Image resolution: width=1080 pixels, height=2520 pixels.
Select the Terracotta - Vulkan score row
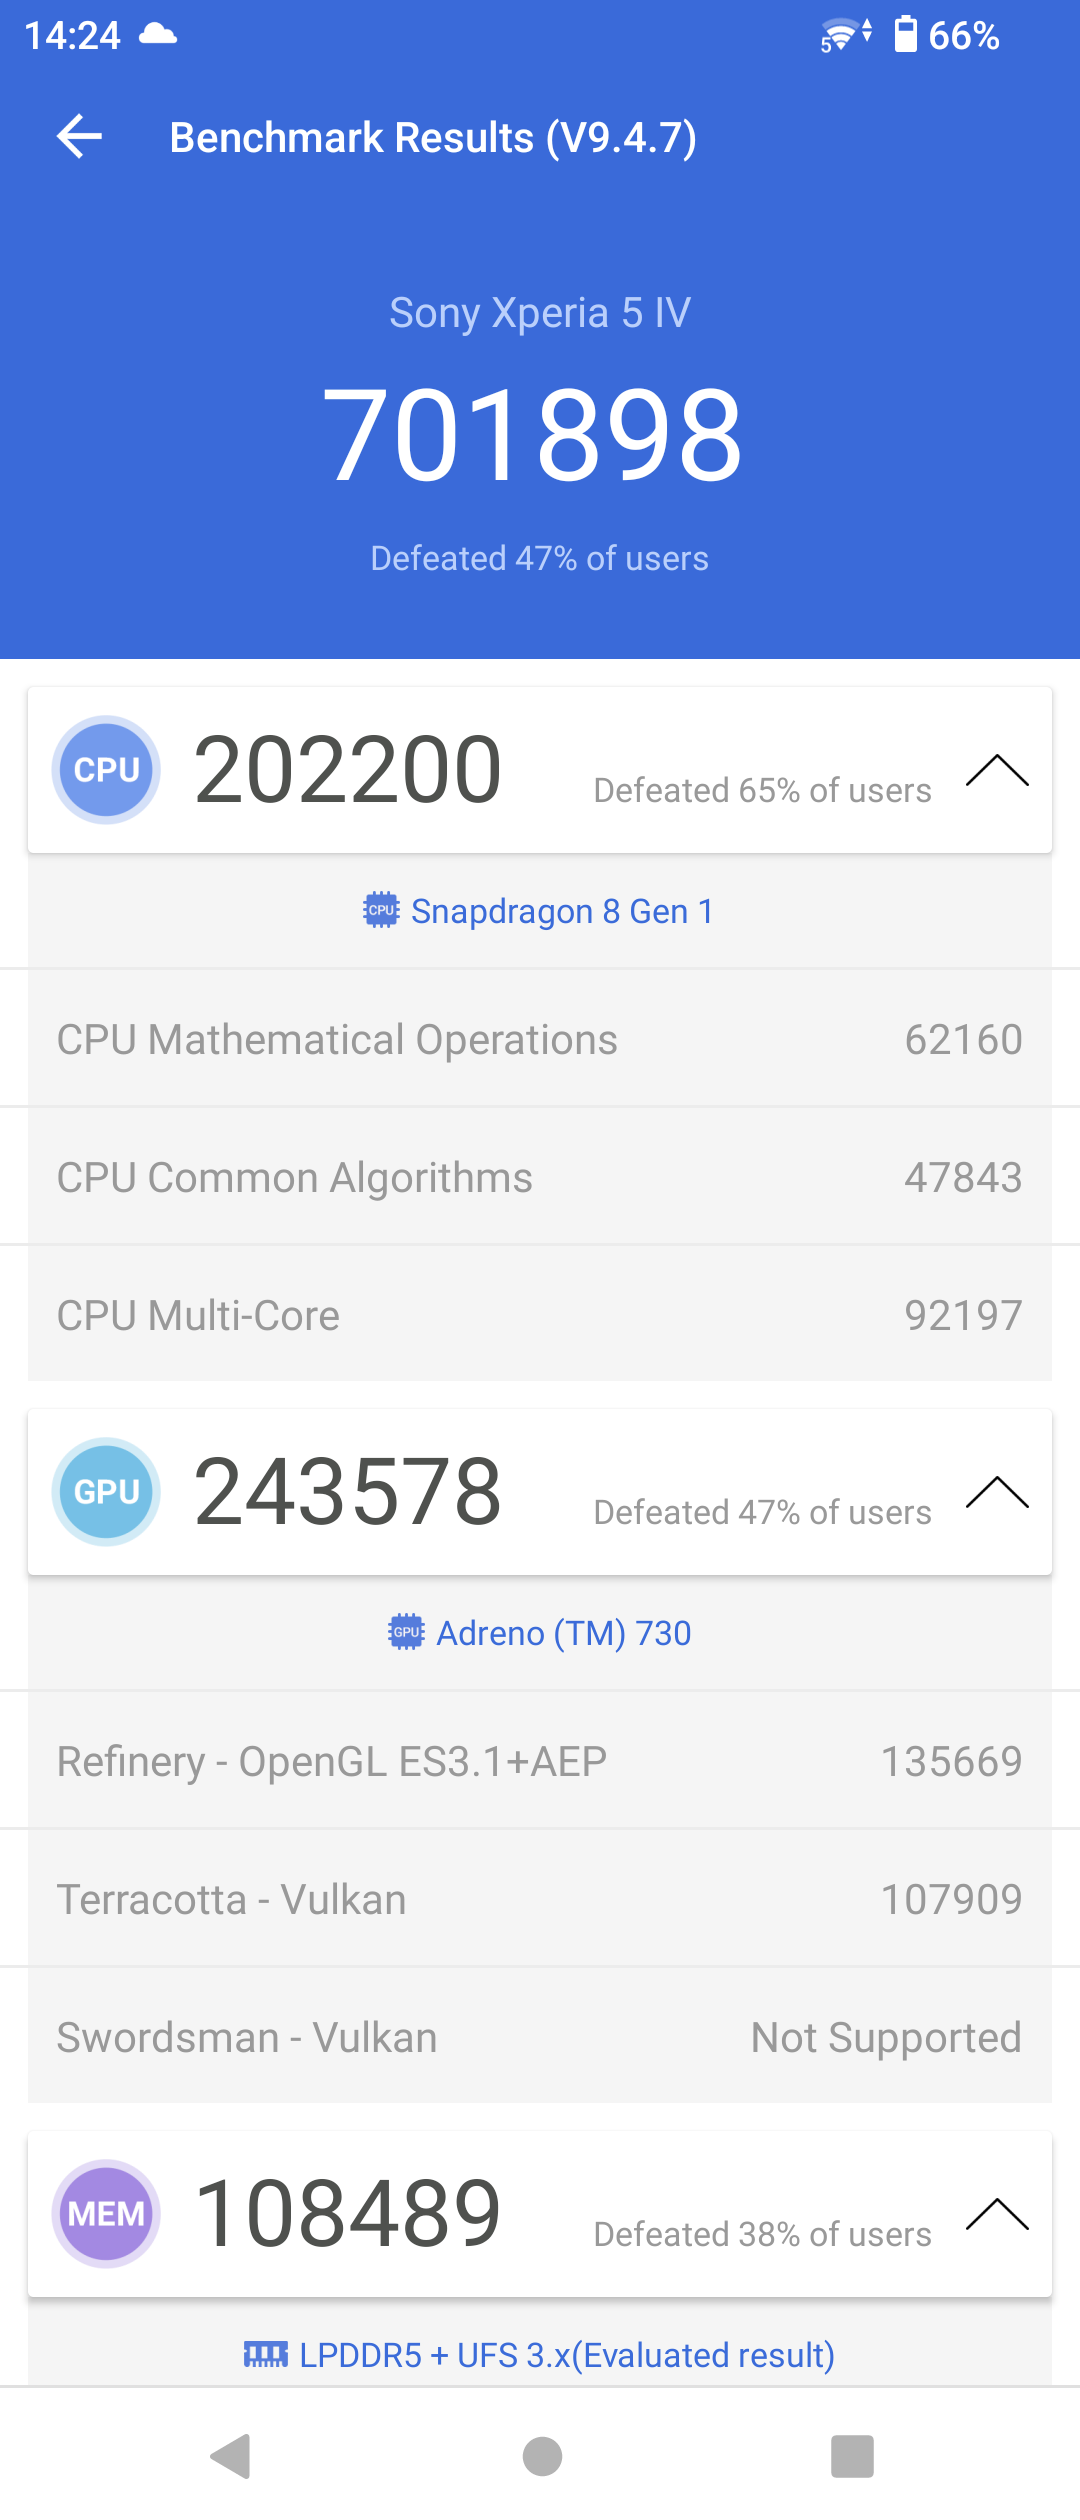pyautogui.click(x=540, y=1899)
